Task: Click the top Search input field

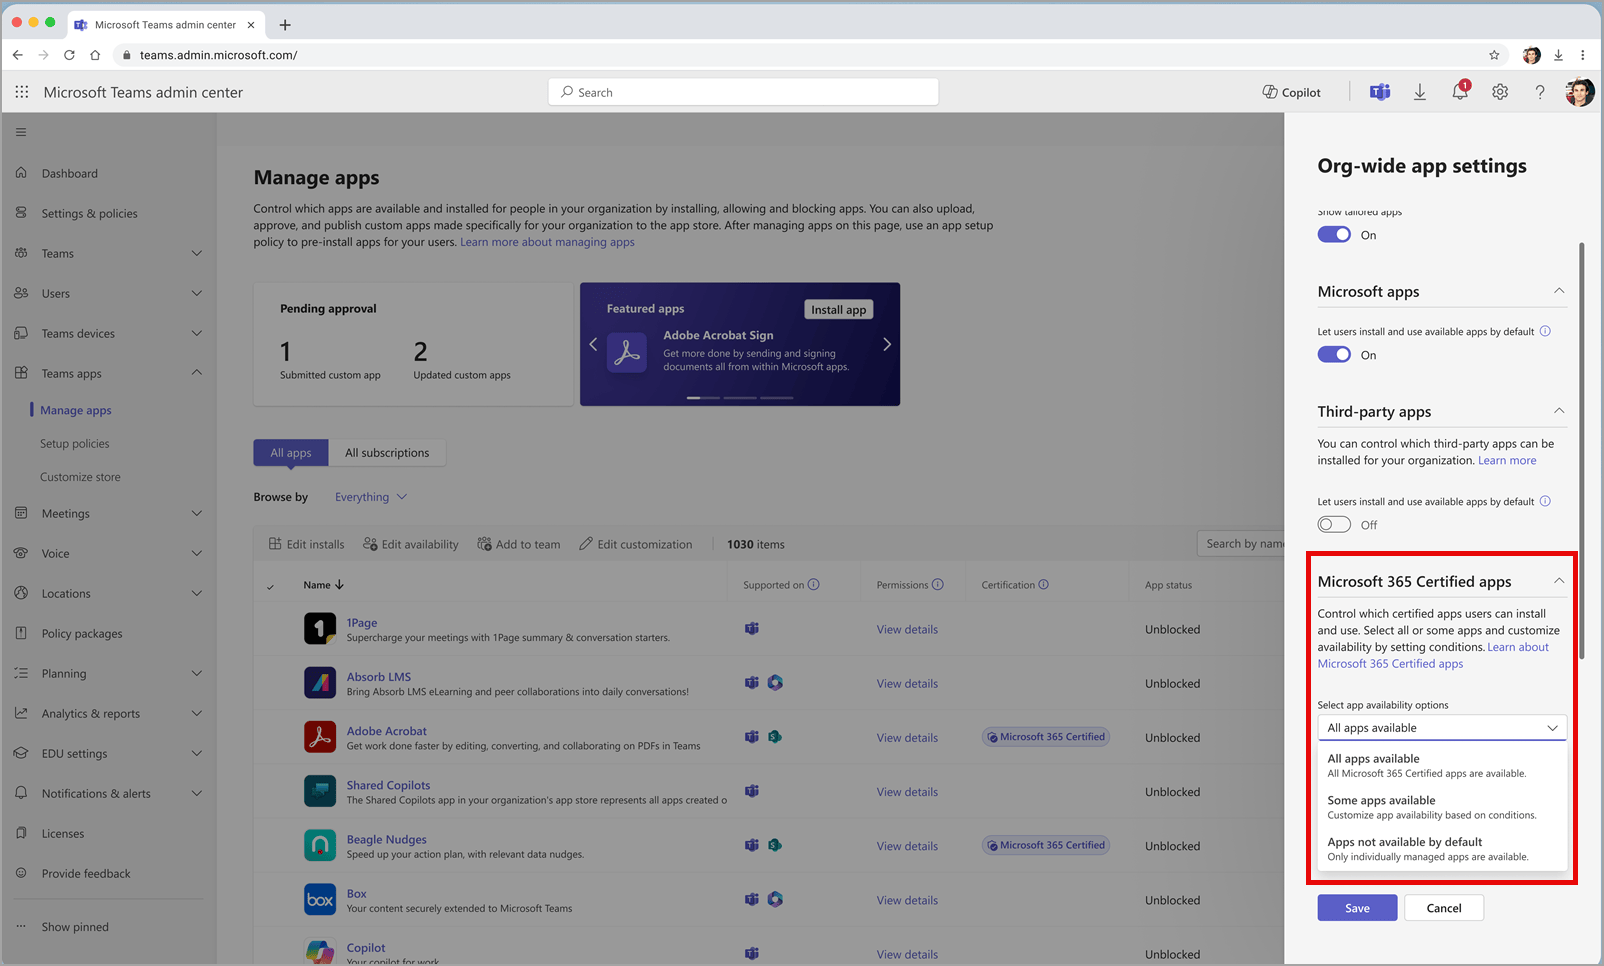Action: tap(743, 92)
